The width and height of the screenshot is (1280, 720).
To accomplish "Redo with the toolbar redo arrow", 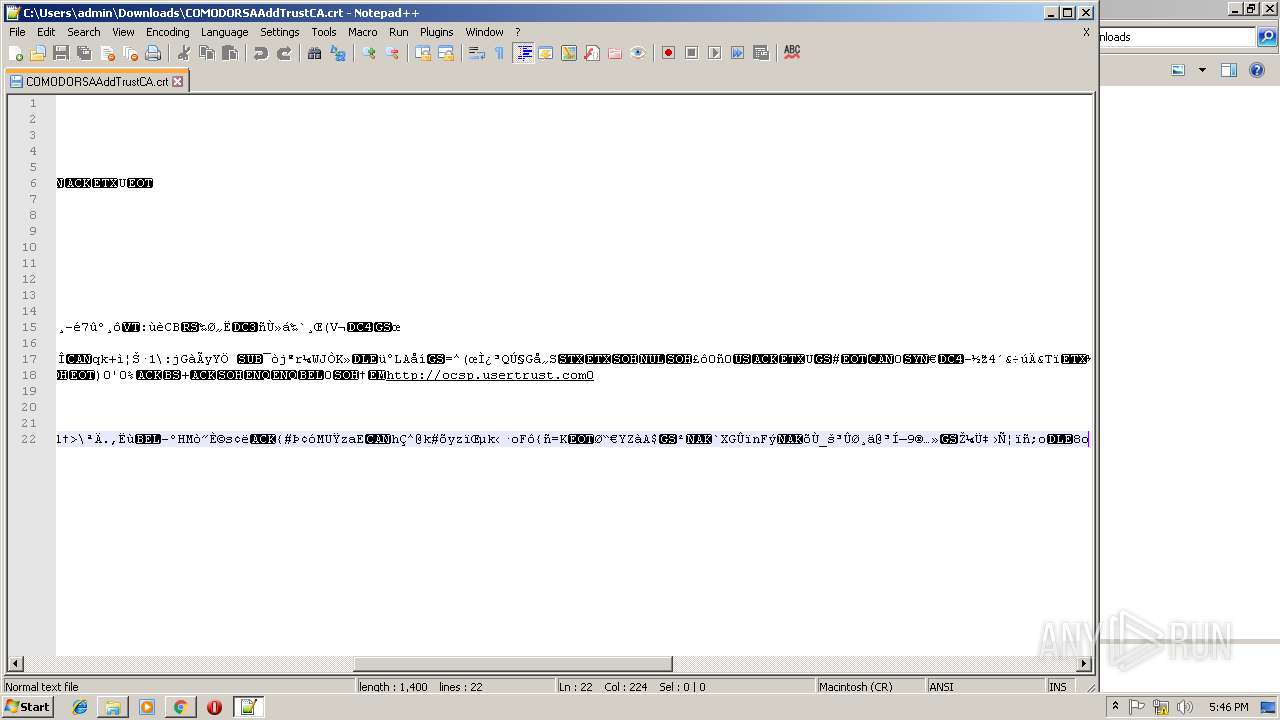I will click(284, 53).
